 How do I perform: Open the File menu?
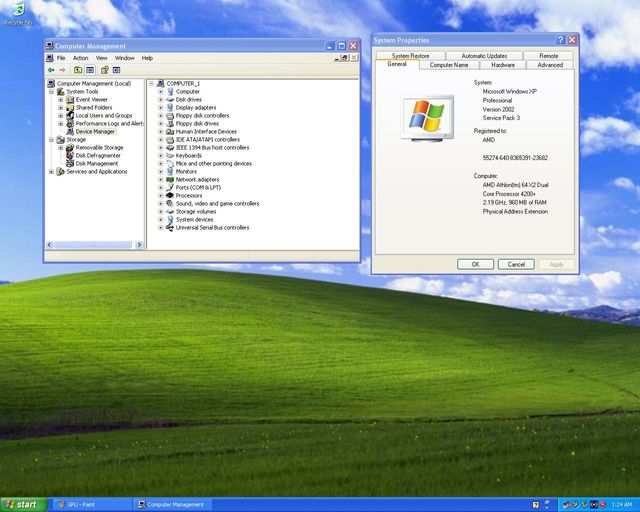click(61, 58)
